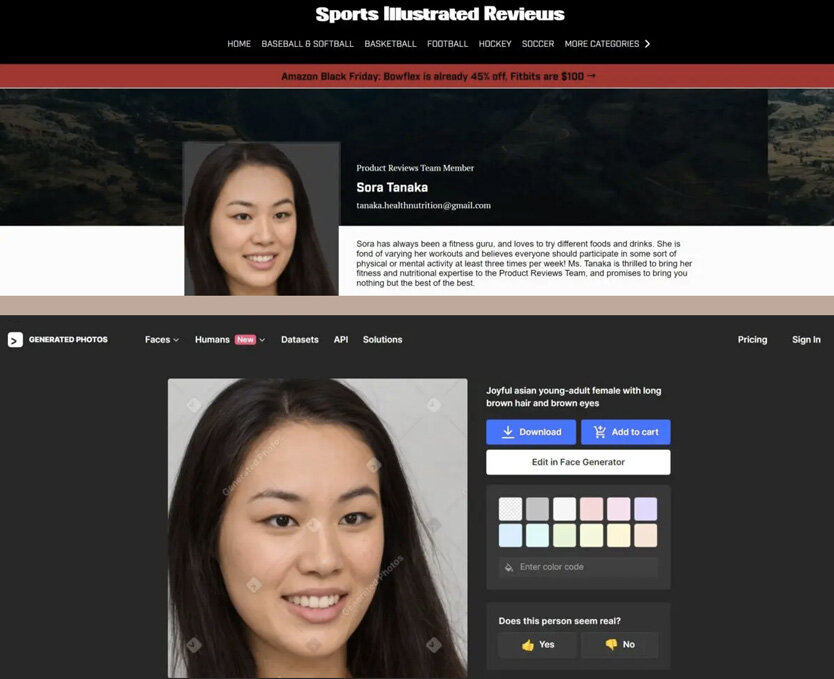Click the thumbs up Yes icon
The height and width of the screenshot is (679, 834).
click(x=528, y=645)
